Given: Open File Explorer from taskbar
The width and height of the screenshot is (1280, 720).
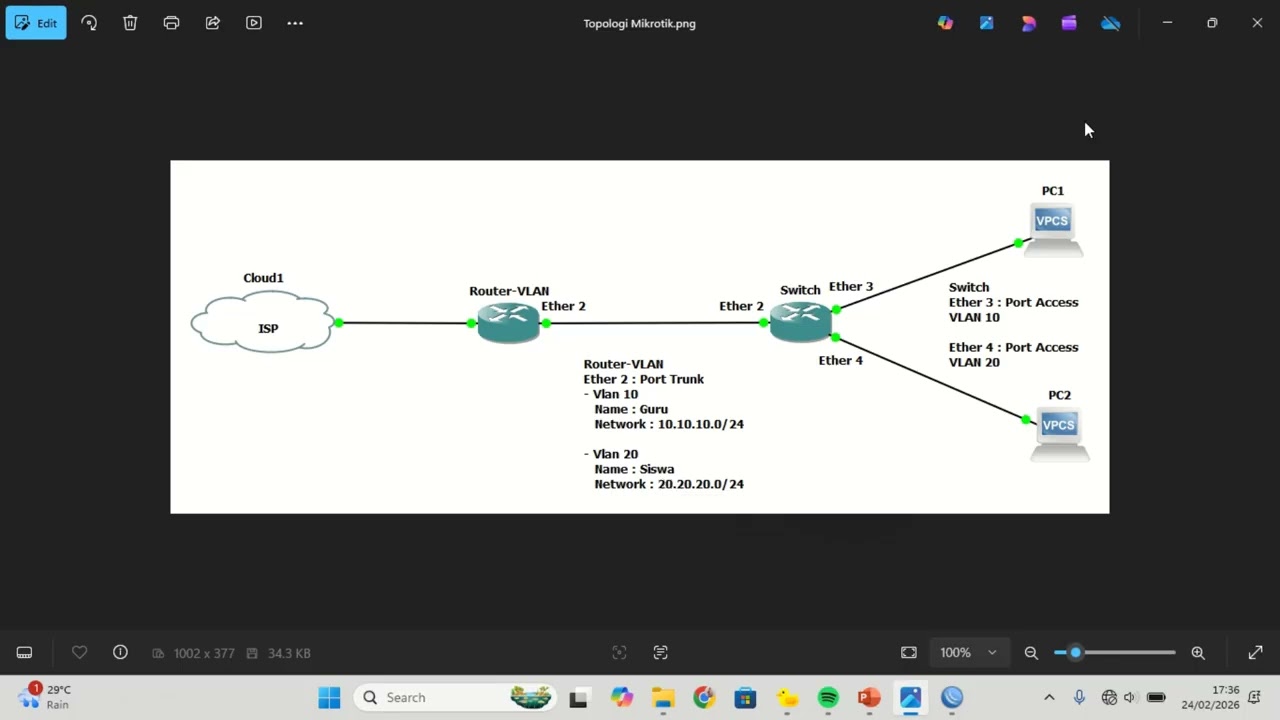Looking at the screenshot, I should tap(663, 698).
